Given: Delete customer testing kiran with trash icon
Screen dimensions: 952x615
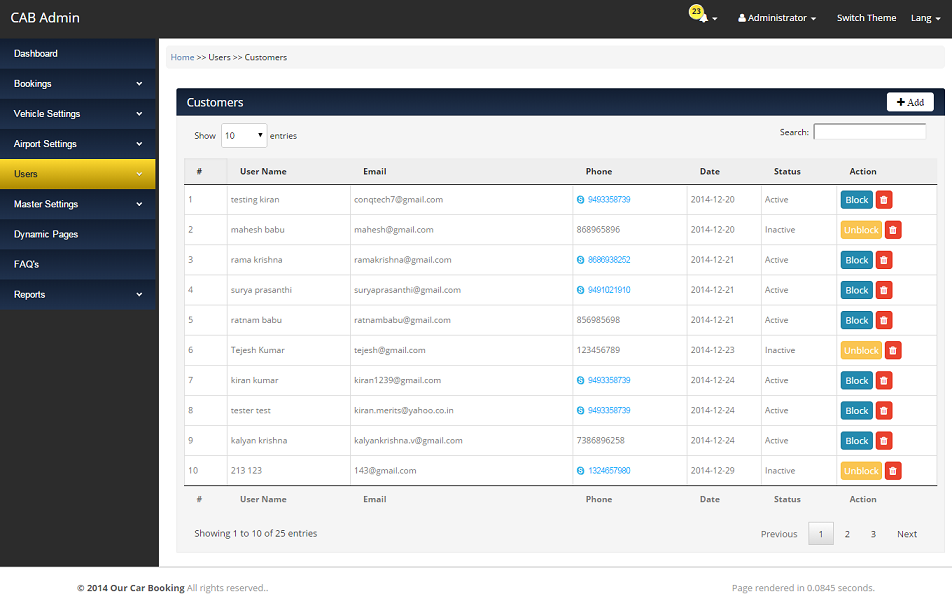Looking at the screenshot, I should pyautogui.click(x=884, y=200).
